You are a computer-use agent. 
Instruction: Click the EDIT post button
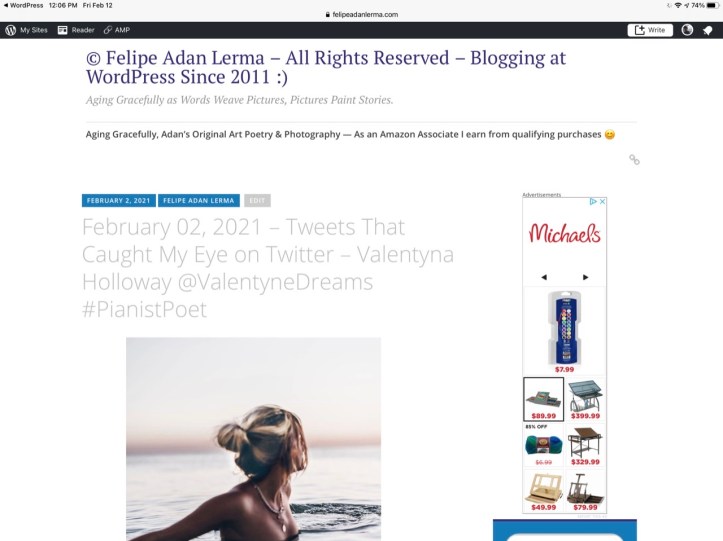pyautogui.click(x=257, y=201)
